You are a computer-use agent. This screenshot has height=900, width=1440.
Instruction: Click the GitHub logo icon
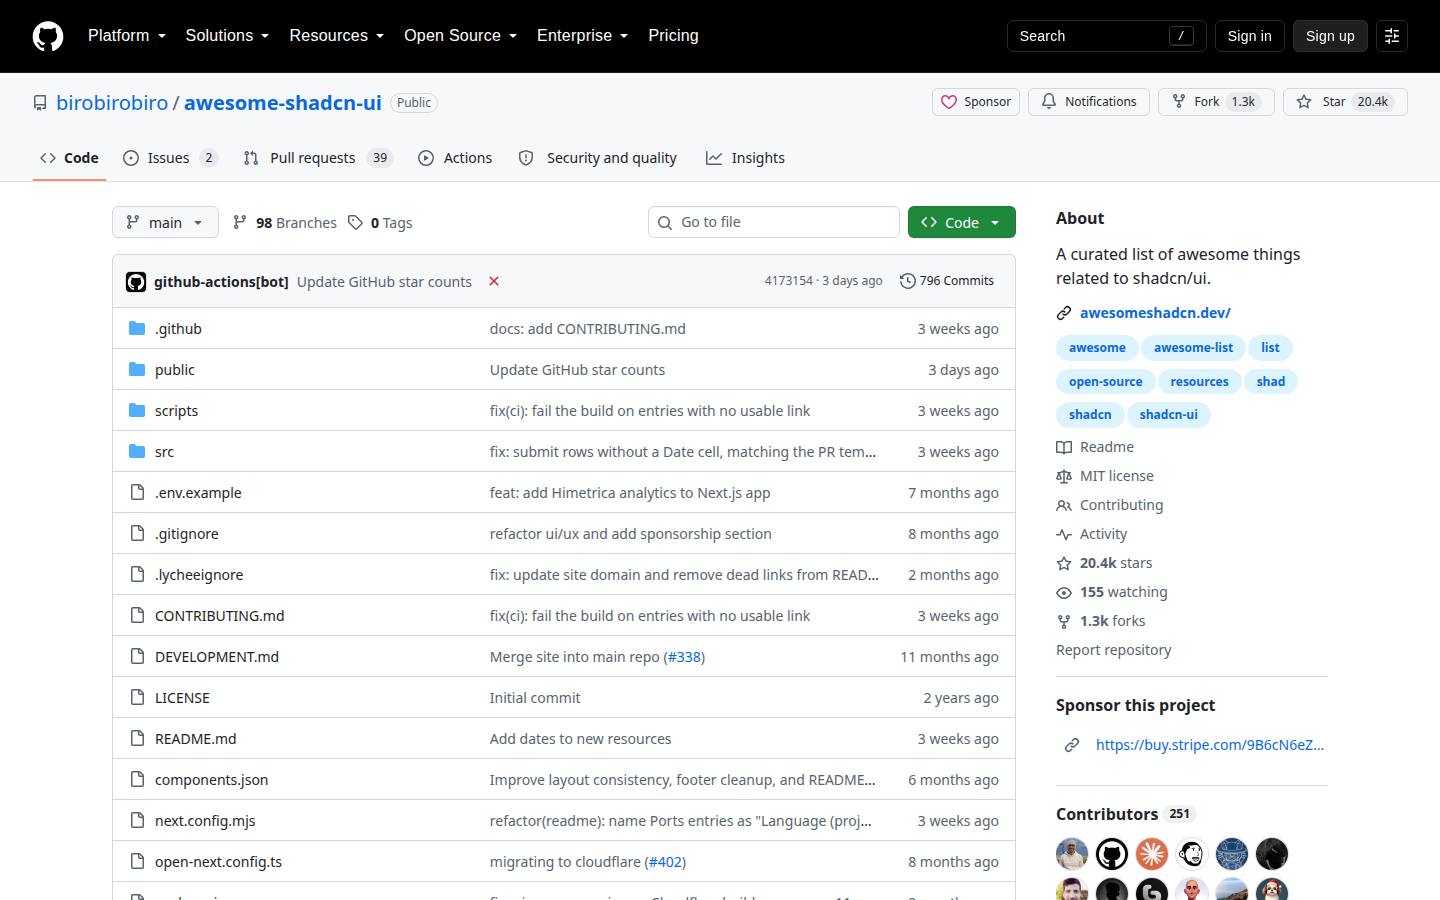tap(48, 36)
